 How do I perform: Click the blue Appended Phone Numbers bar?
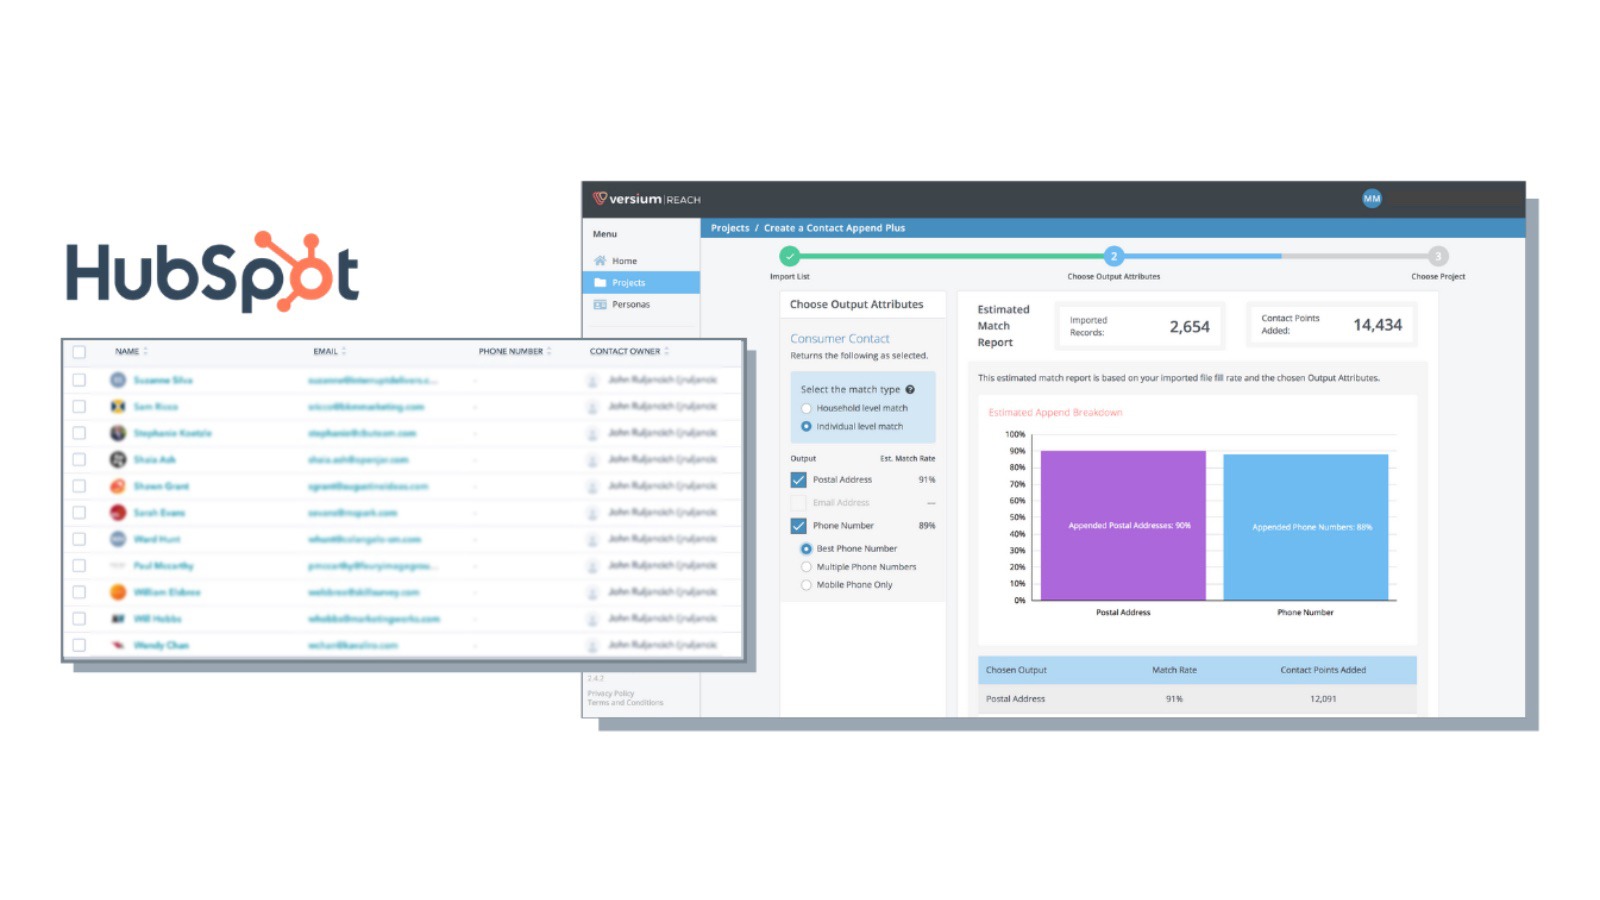[x=1306, y=527]
